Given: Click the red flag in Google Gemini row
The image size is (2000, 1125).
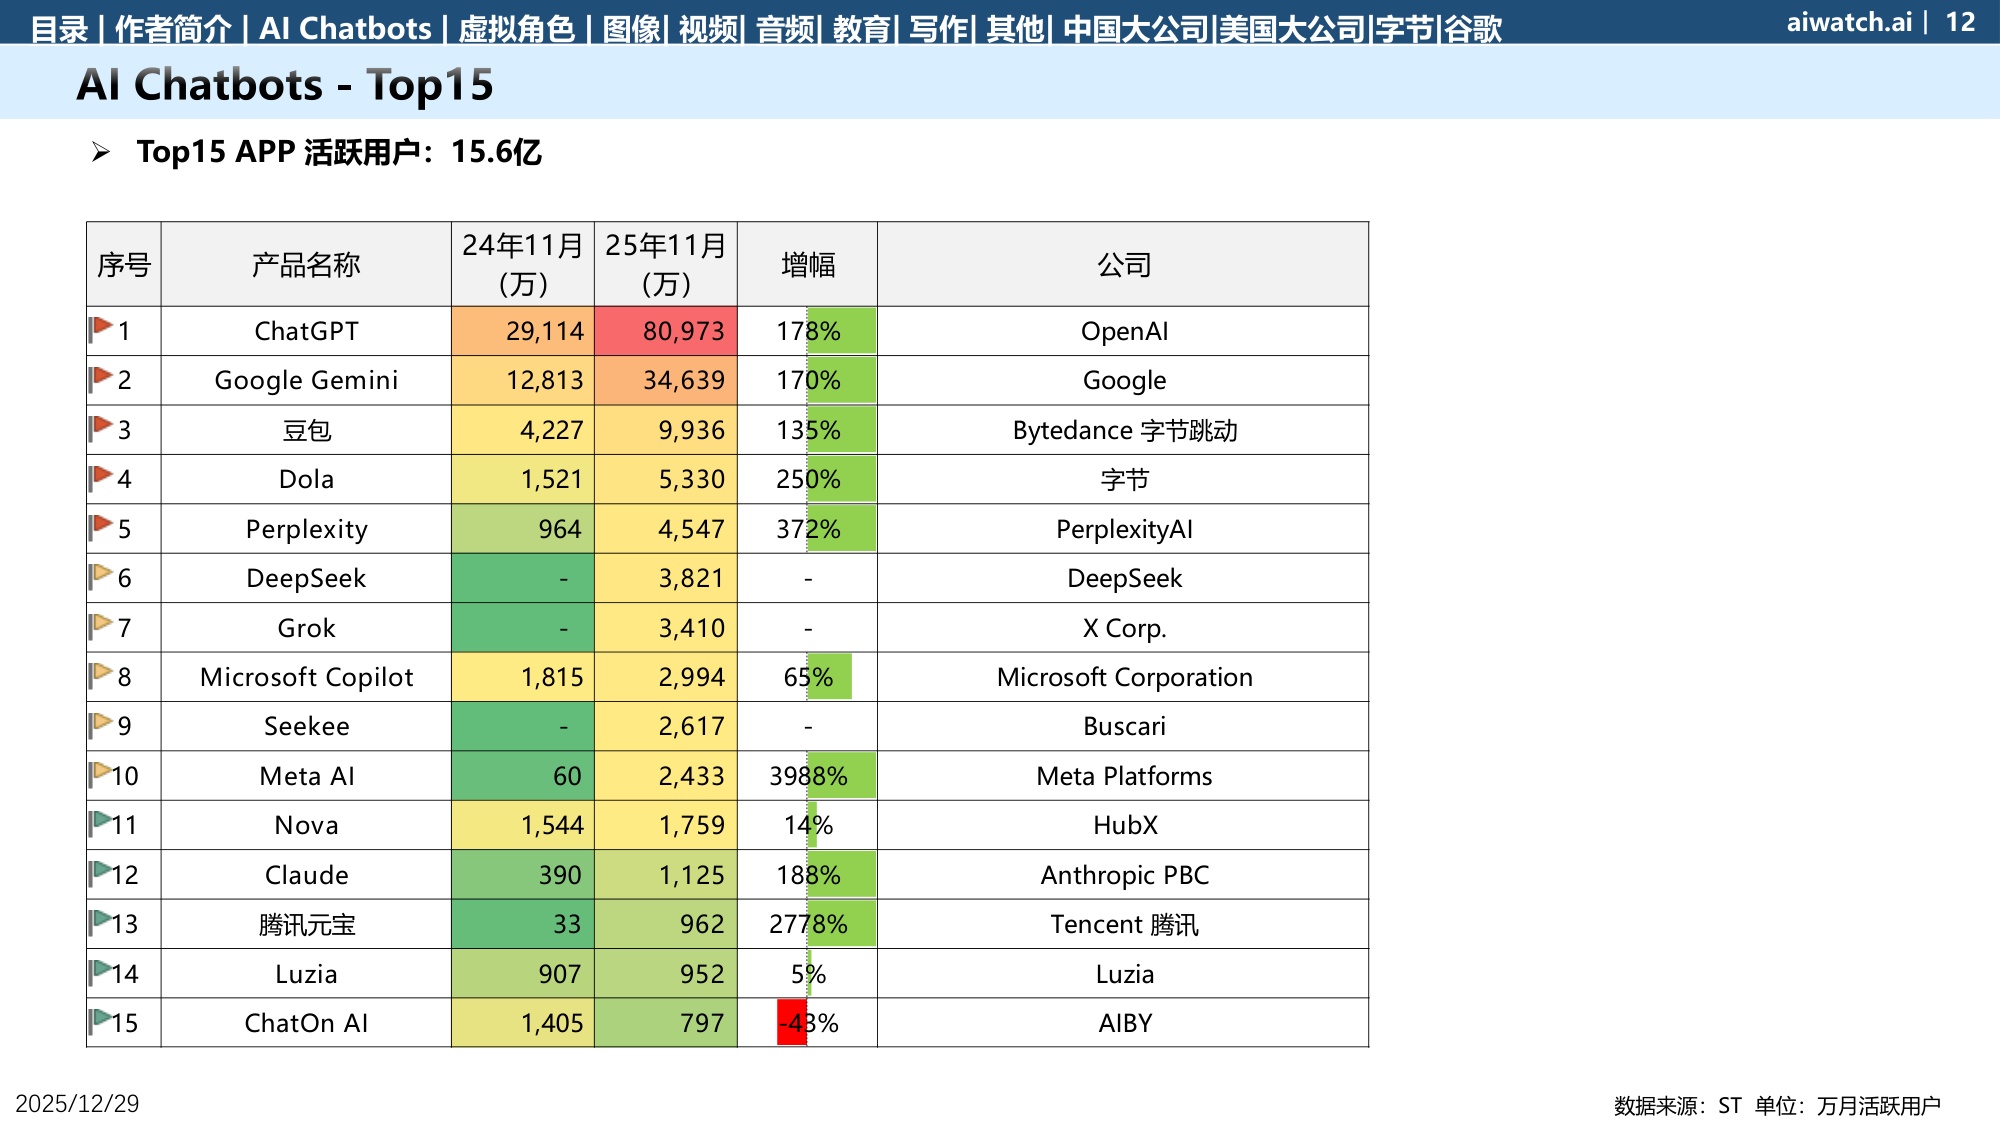Looking at the screenshot, I should click(100, 378).
